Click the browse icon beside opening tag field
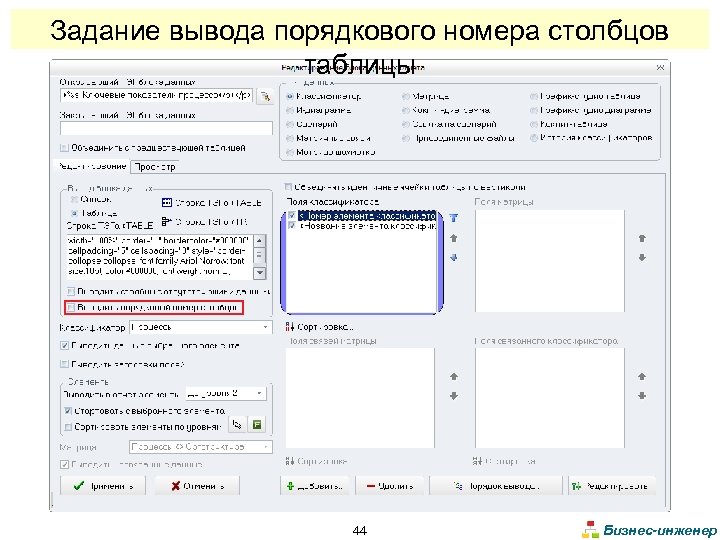 point(265,96)
